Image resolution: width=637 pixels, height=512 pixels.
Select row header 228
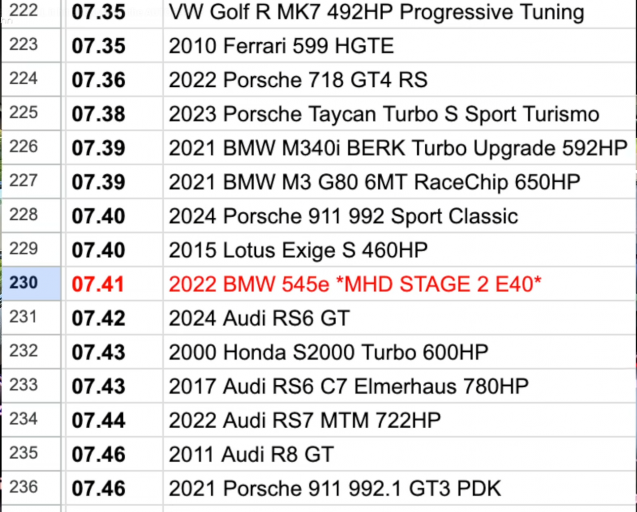[x=31, y=215]
